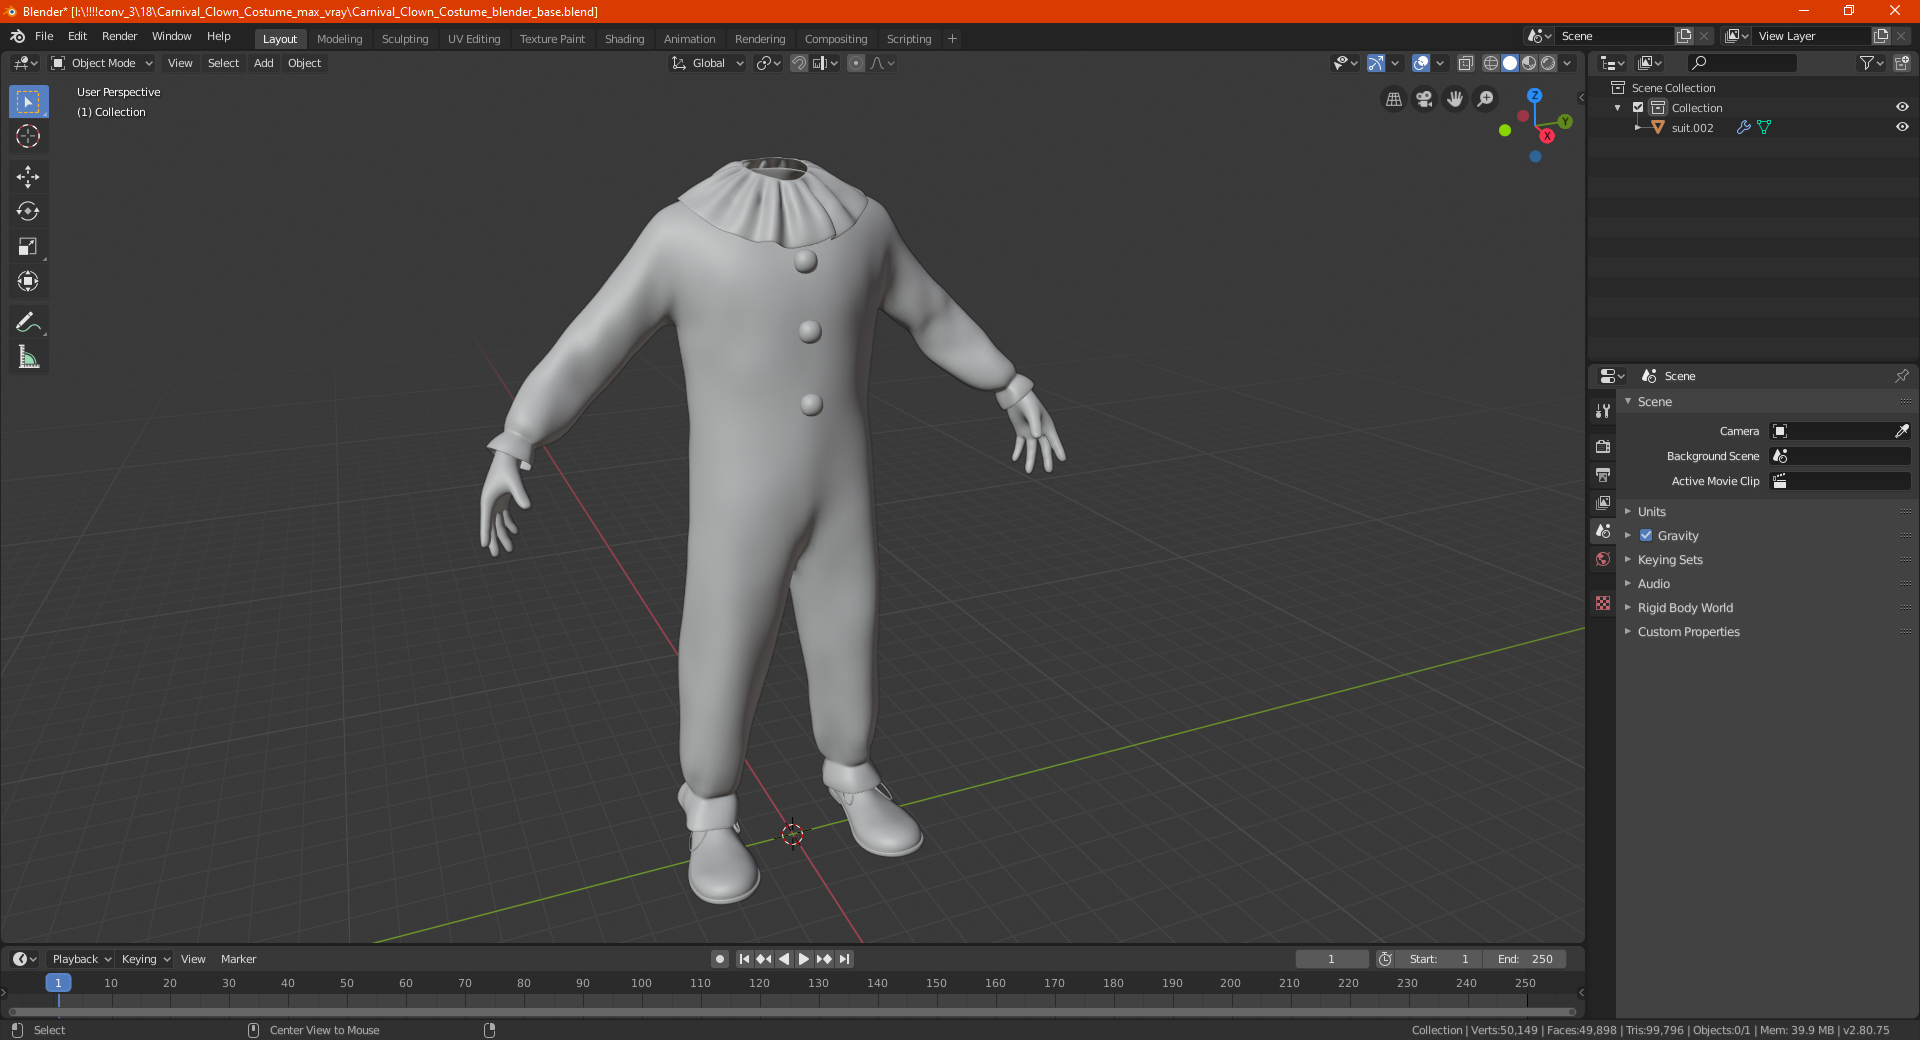Click the Blender logo menu icon
1920x1040 pixels.
[17, 36]
